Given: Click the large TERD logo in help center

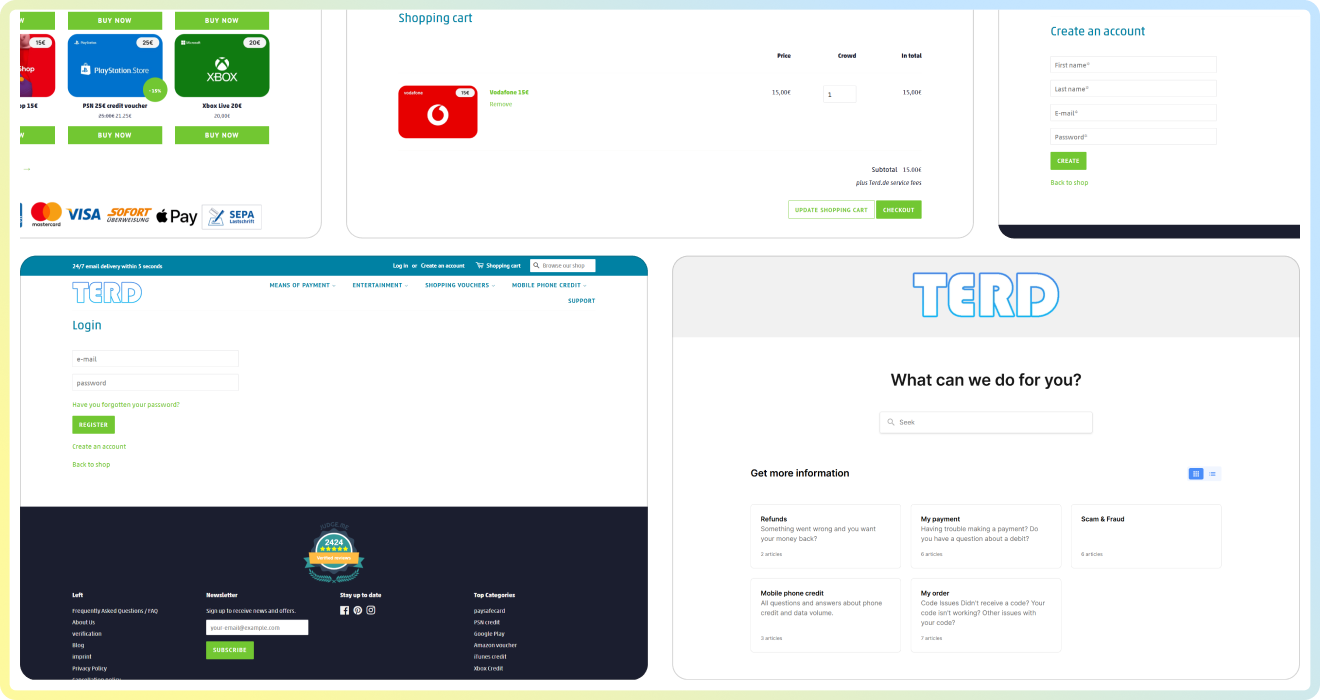Looking at the screenshot, I should point(985,295).
